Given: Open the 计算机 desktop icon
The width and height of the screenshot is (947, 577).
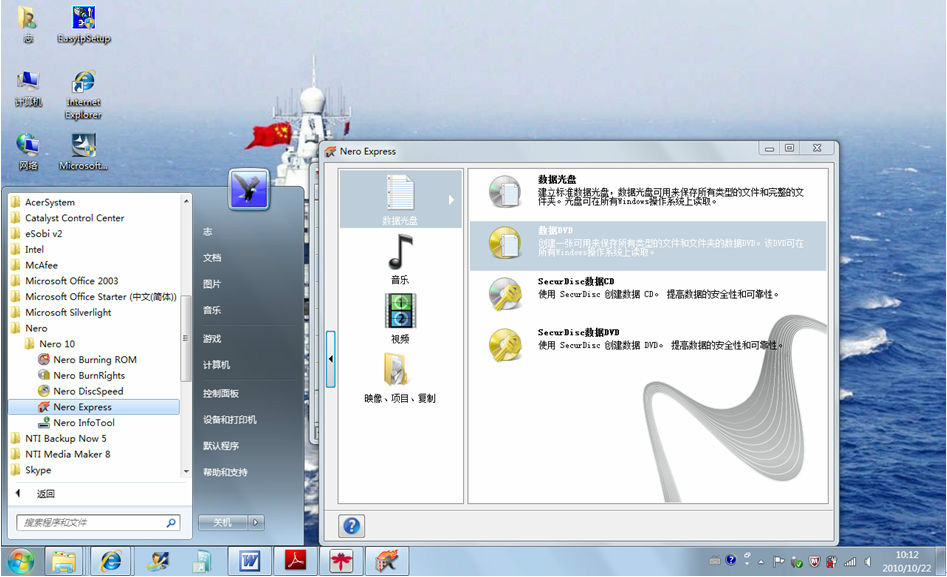Looking at the screenshot, I should pos(28,89).
